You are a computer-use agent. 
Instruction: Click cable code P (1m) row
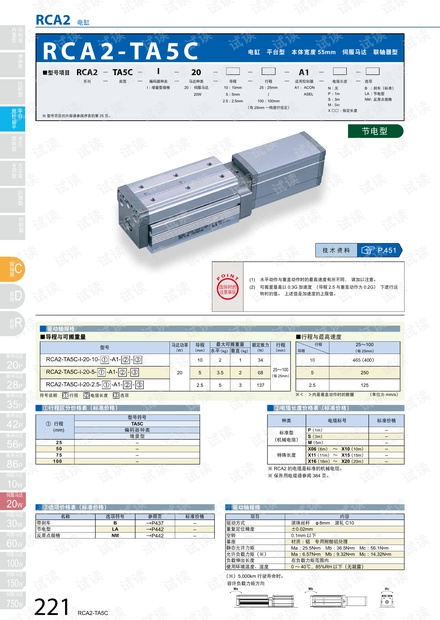[355, 430]
